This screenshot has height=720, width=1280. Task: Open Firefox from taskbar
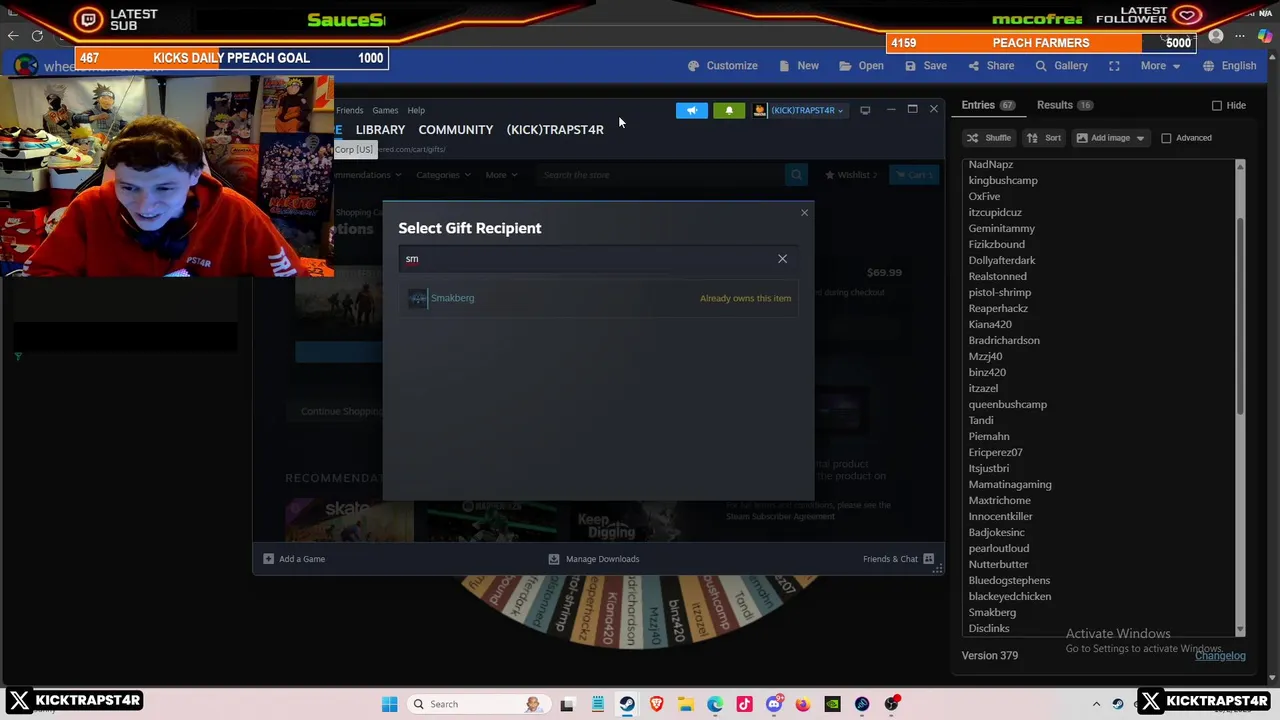[803, 704]
